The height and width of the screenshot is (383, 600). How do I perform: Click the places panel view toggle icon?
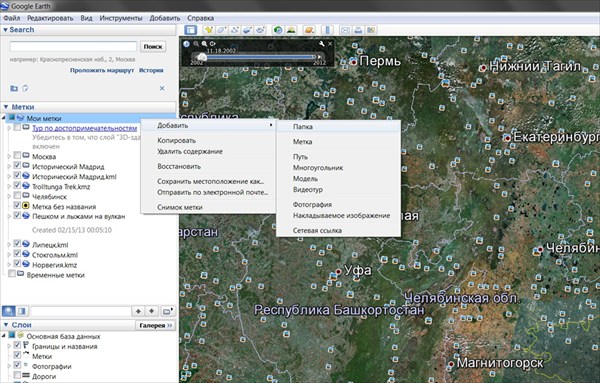(x=22, y=311)
